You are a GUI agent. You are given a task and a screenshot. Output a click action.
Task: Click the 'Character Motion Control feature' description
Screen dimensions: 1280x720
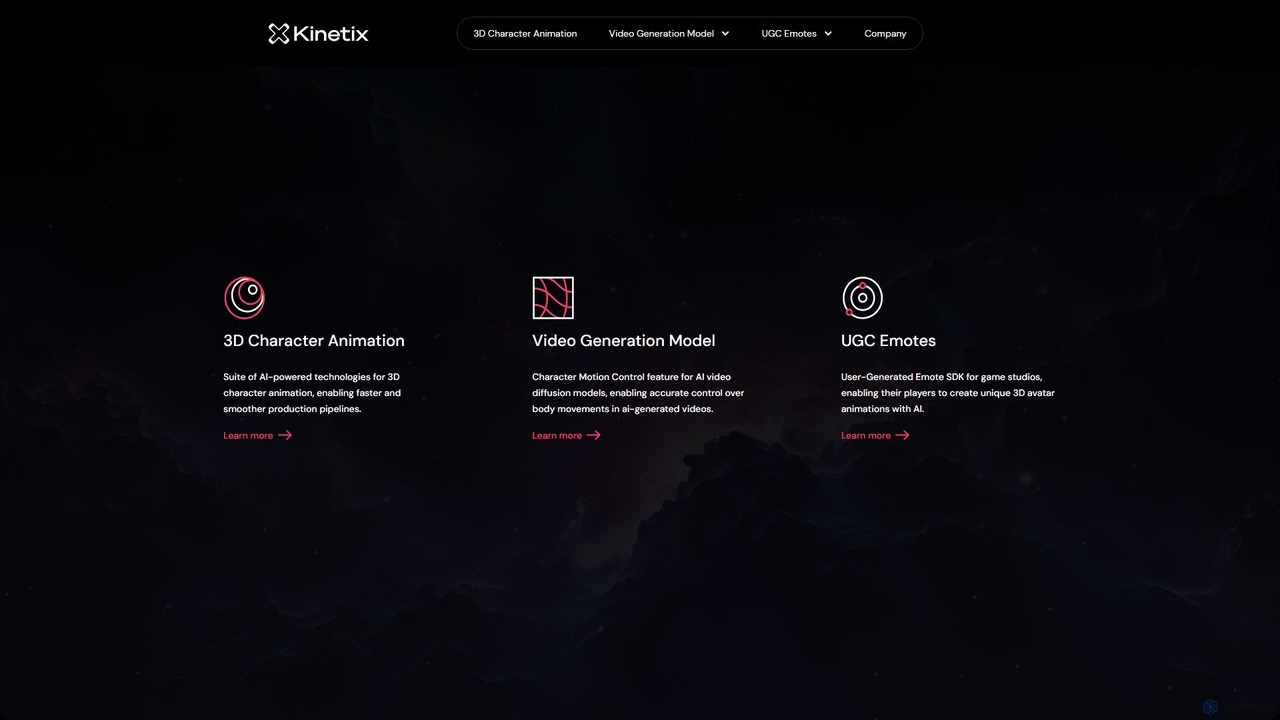[638, 393]
